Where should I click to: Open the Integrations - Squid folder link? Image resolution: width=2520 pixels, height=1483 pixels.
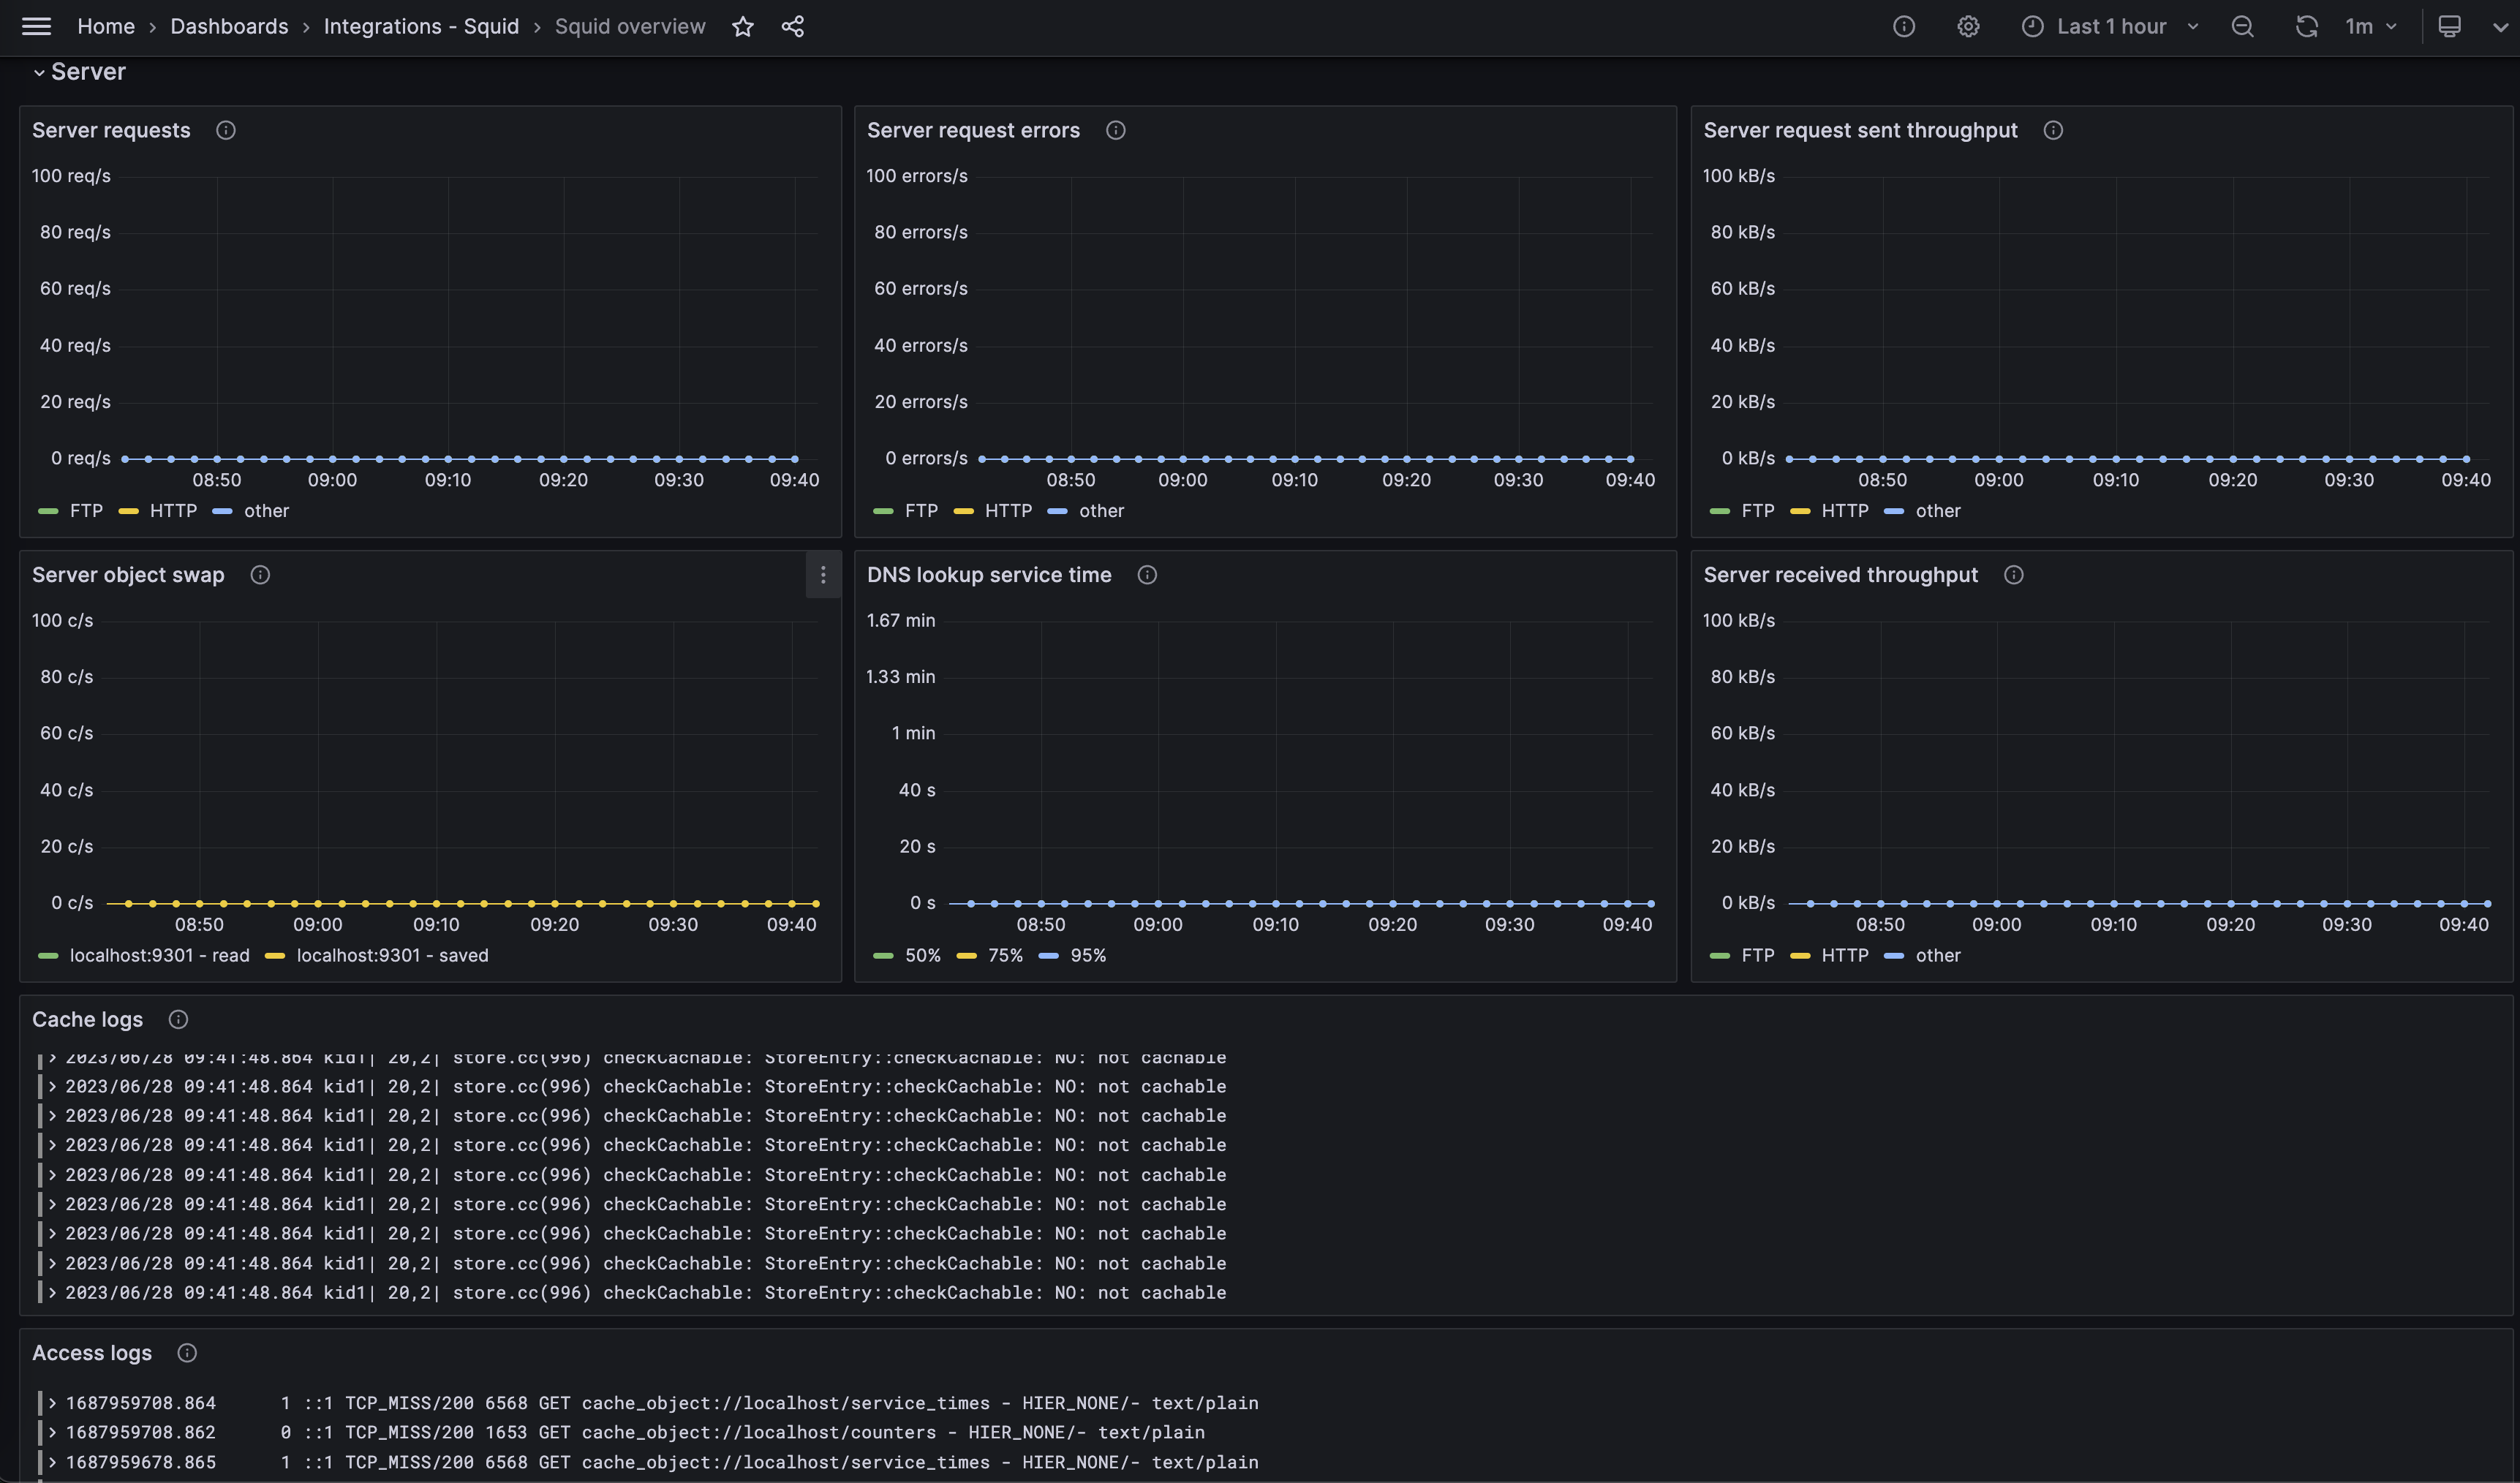pyautogui.click(x=421, y=26)
